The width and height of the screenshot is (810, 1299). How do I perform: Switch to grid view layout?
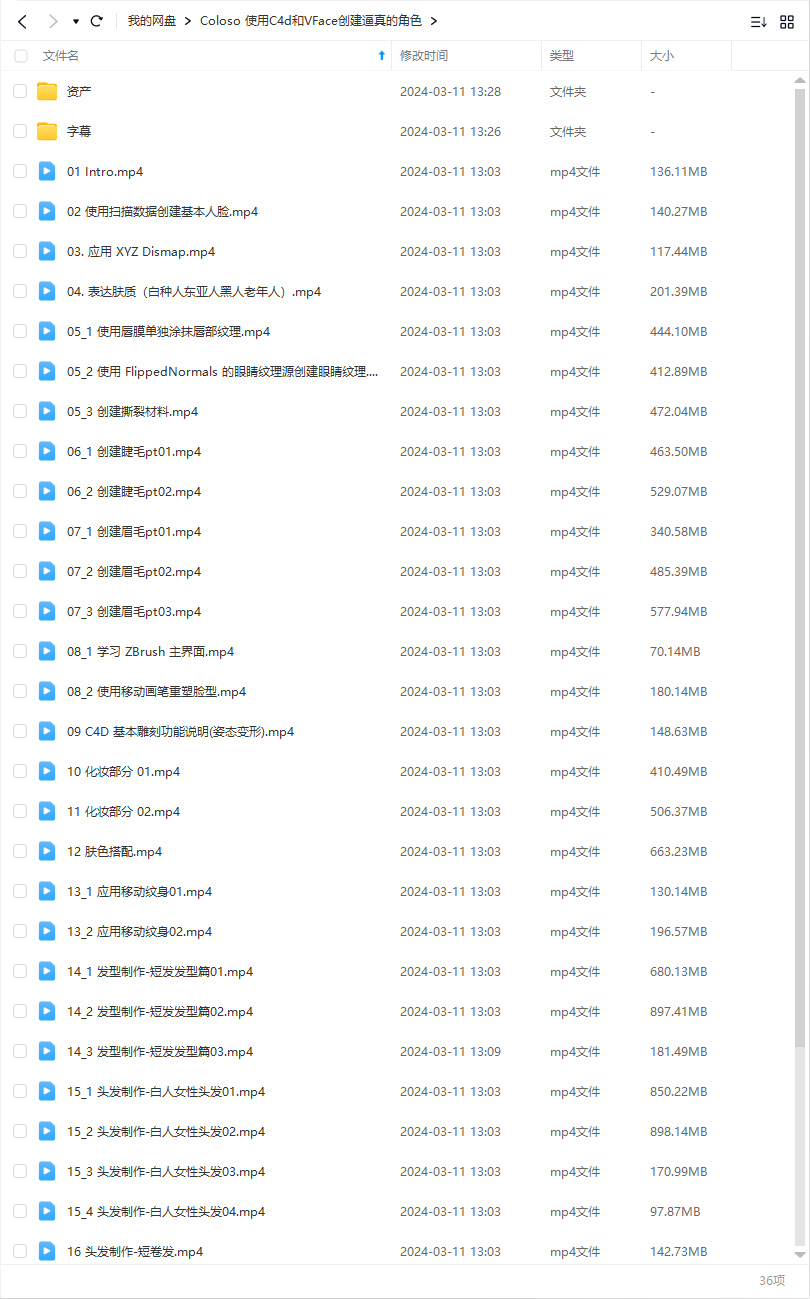click(x=787, y=21)
